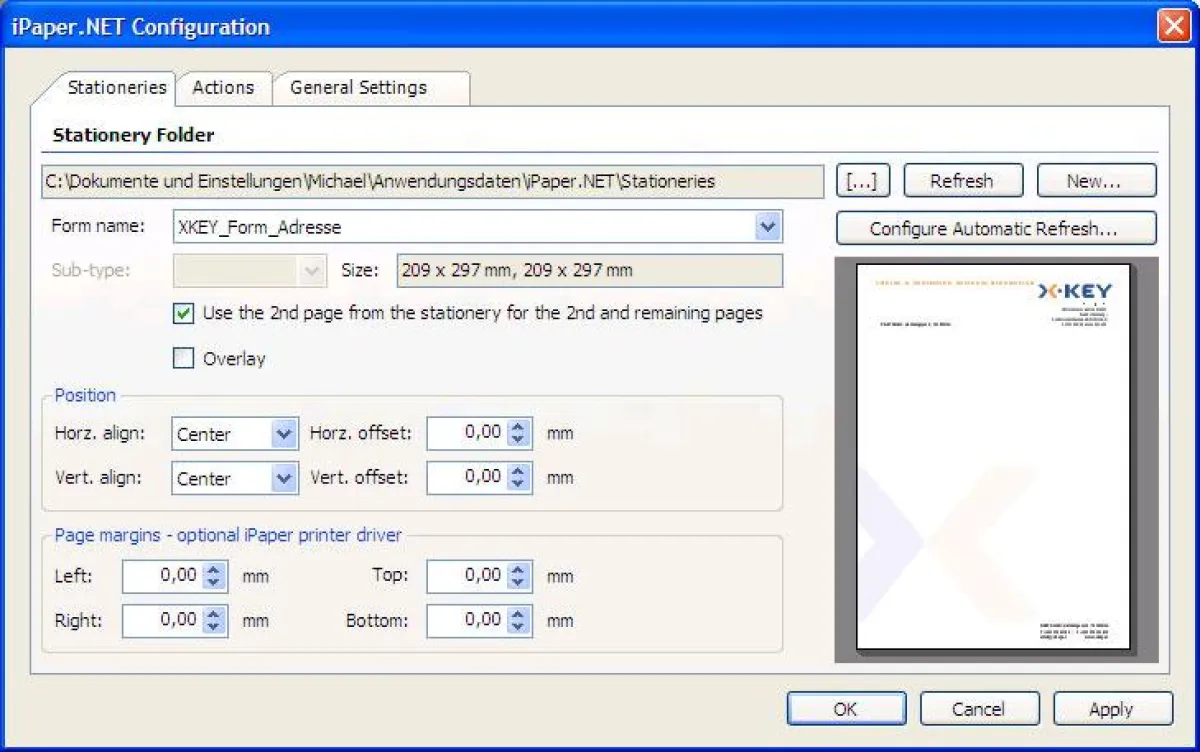Click the Horz. offset spinner arrows
The image size is (1200, 752).
(518, 434)
